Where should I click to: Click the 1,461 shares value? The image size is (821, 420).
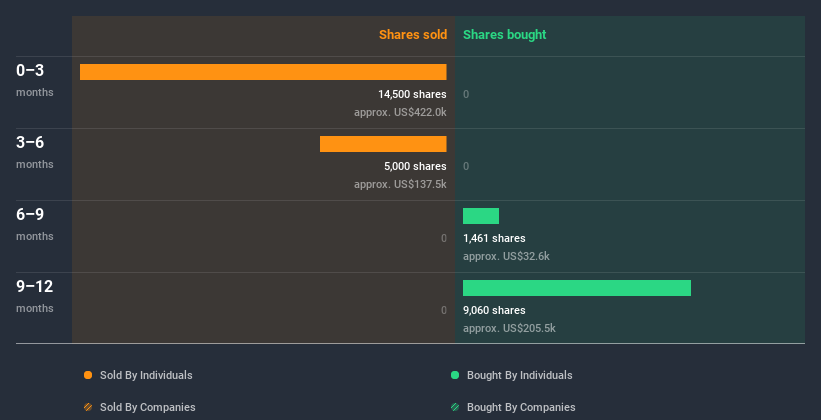point(494,238)
